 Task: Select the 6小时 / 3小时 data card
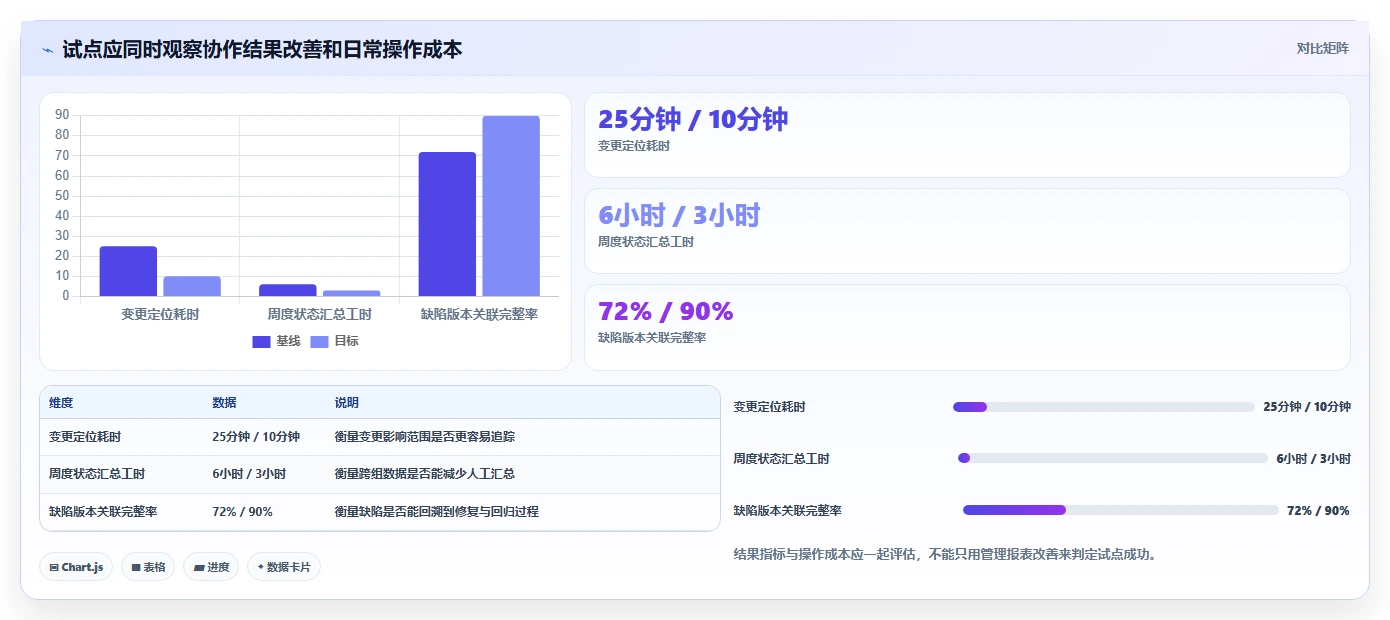point(967,231)
